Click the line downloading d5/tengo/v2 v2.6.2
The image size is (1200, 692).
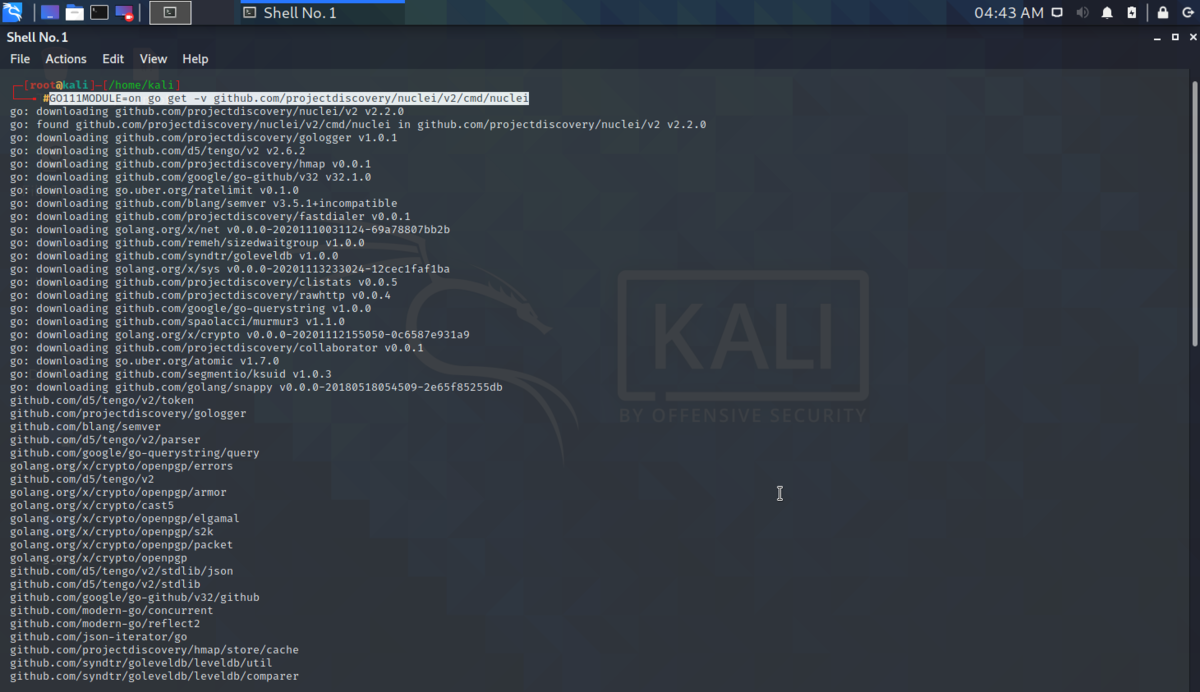click(x=158, y=151)
